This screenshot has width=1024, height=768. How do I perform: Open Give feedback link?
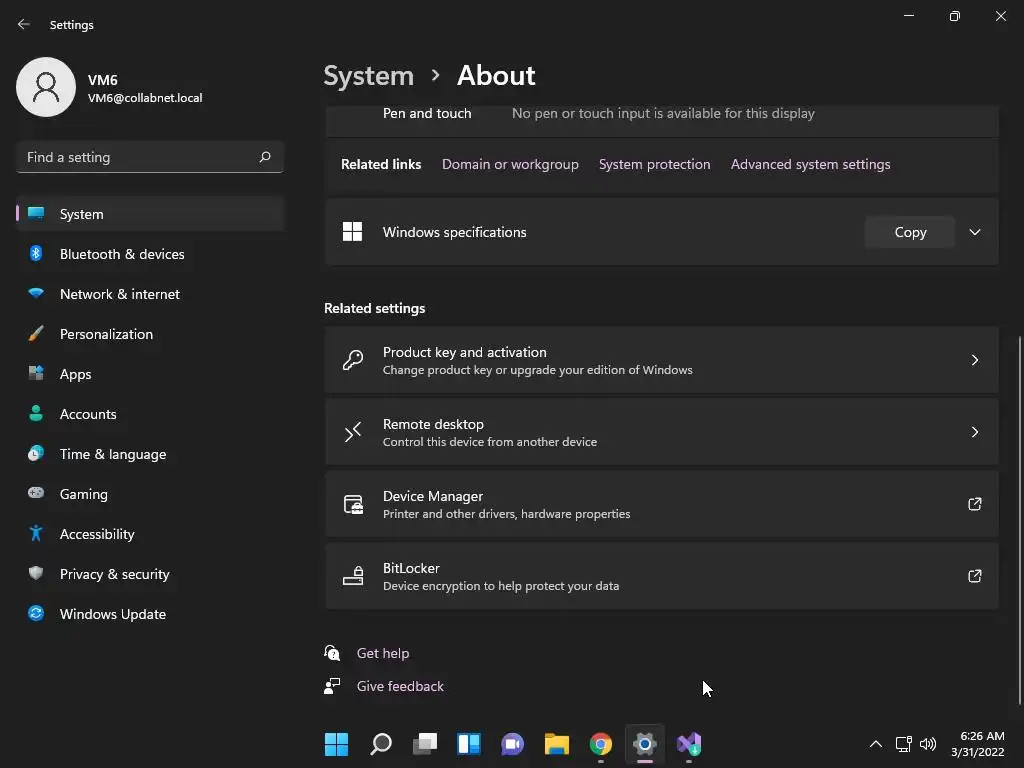pos(400,686)
